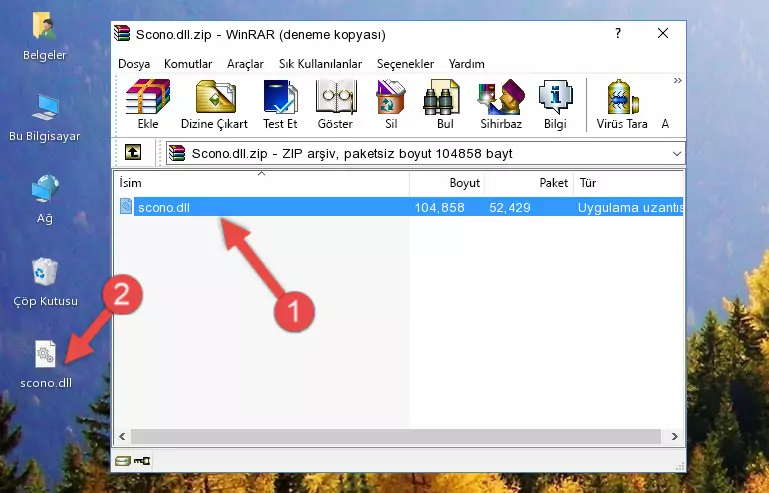
Task: Click the Uygulama uzantısı type cell
Action: (x=630, y=208)
